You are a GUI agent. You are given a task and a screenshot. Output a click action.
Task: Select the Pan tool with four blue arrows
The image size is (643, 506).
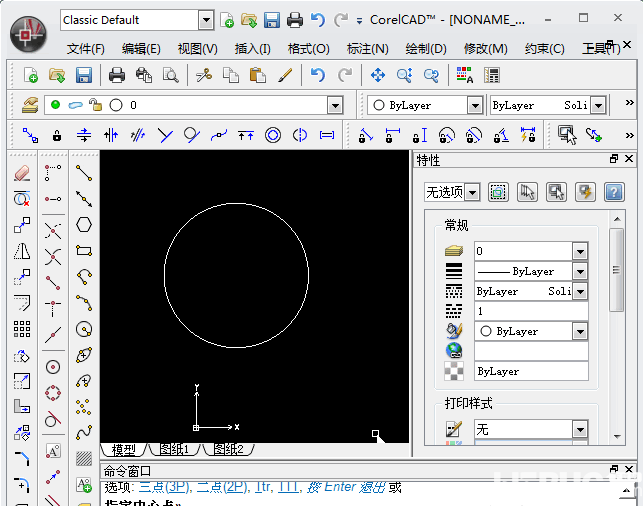tap(378, 75)
